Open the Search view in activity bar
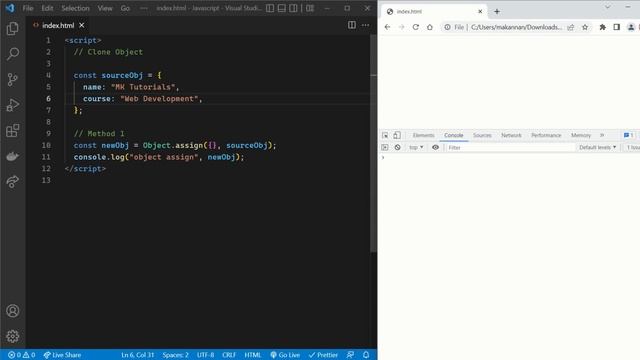Viewport: 640px width, 360px height. 13,54
